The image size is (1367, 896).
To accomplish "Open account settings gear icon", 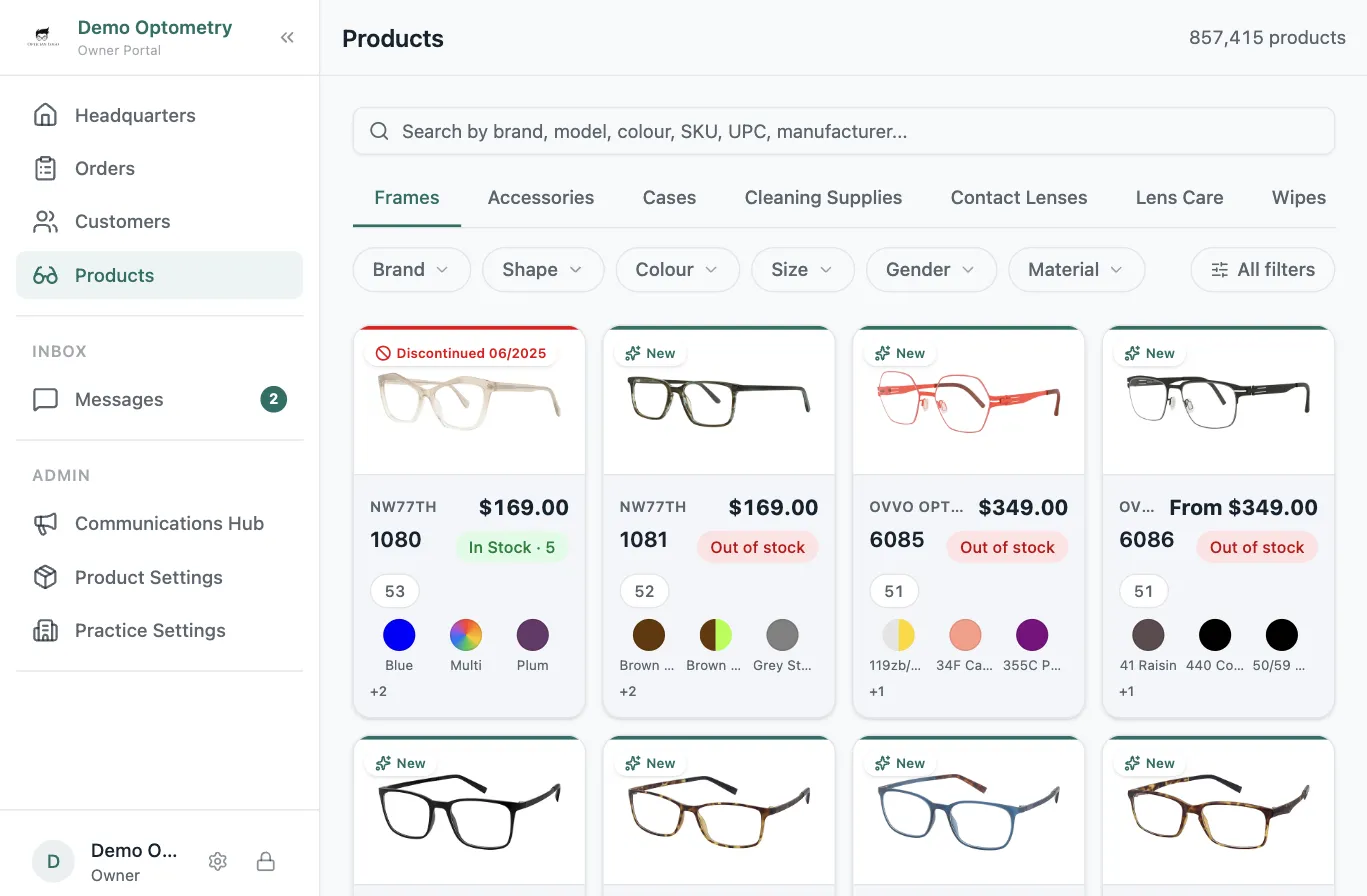I will [218, 861].
